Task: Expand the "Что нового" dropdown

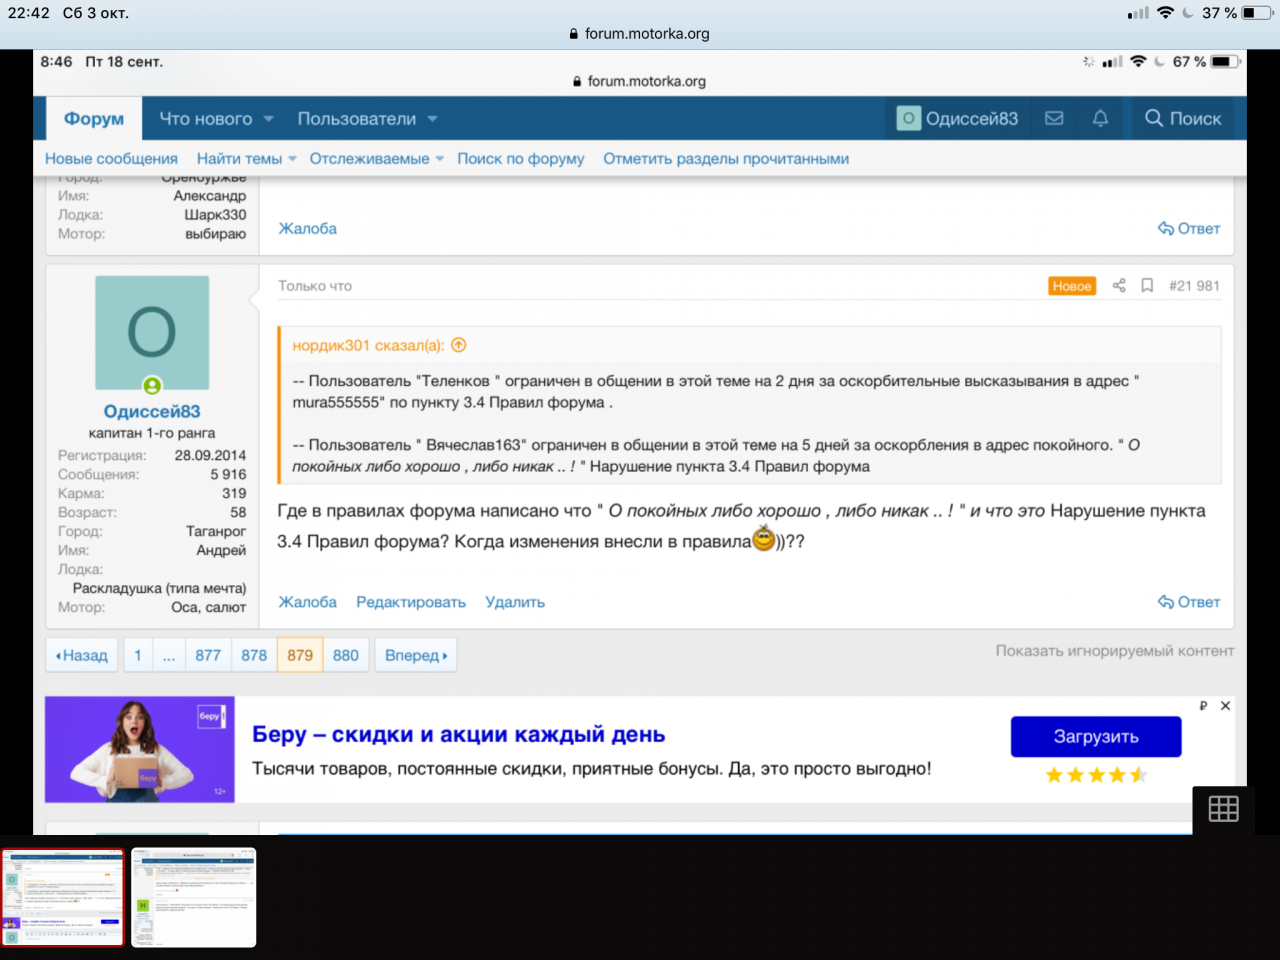Action: click(x=268, y=119)
